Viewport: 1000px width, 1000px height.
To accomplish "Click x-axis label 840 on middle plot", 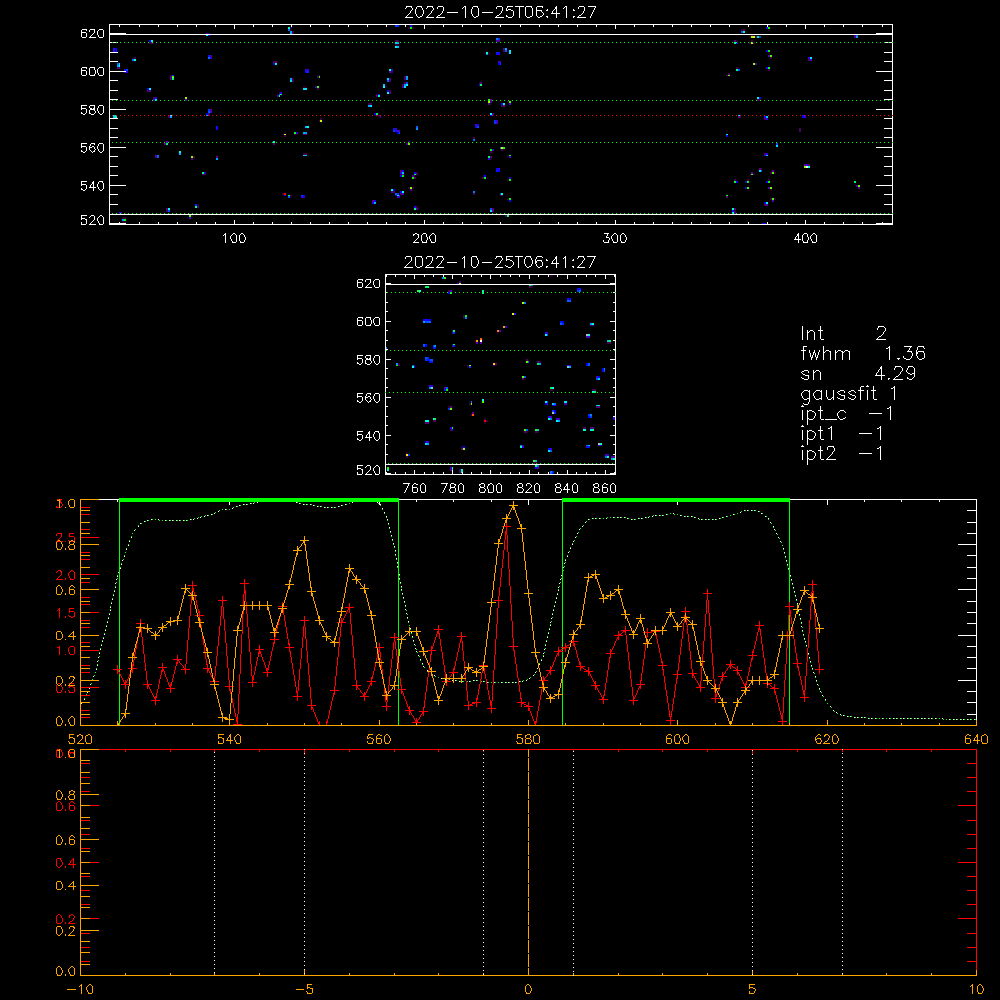I will coord(566,489).
